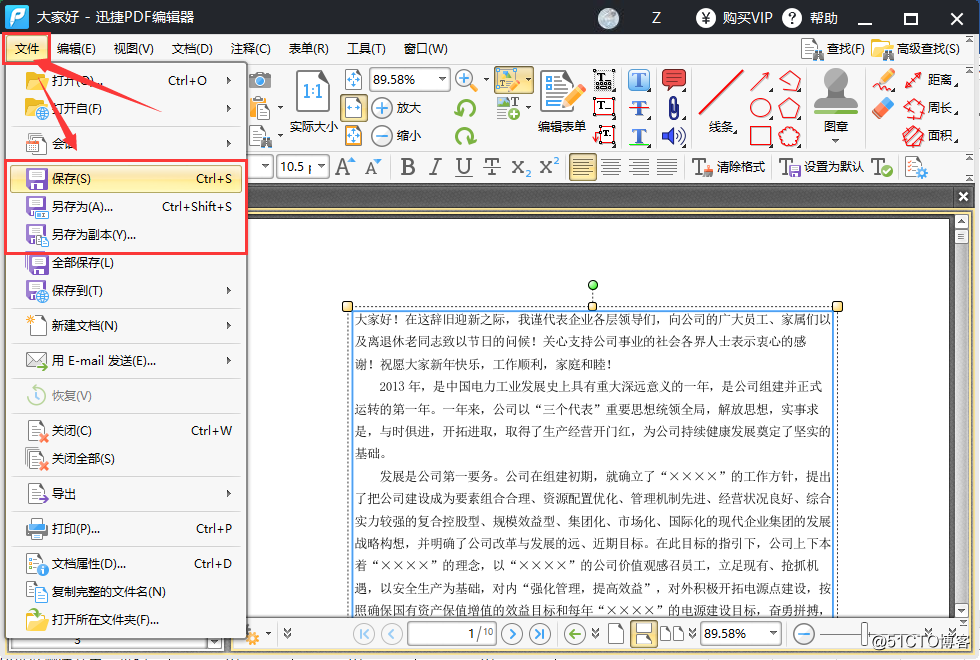Click the attachment paperclip icon
This screenshot has width=980, height=660.
[x=674, y=108]
